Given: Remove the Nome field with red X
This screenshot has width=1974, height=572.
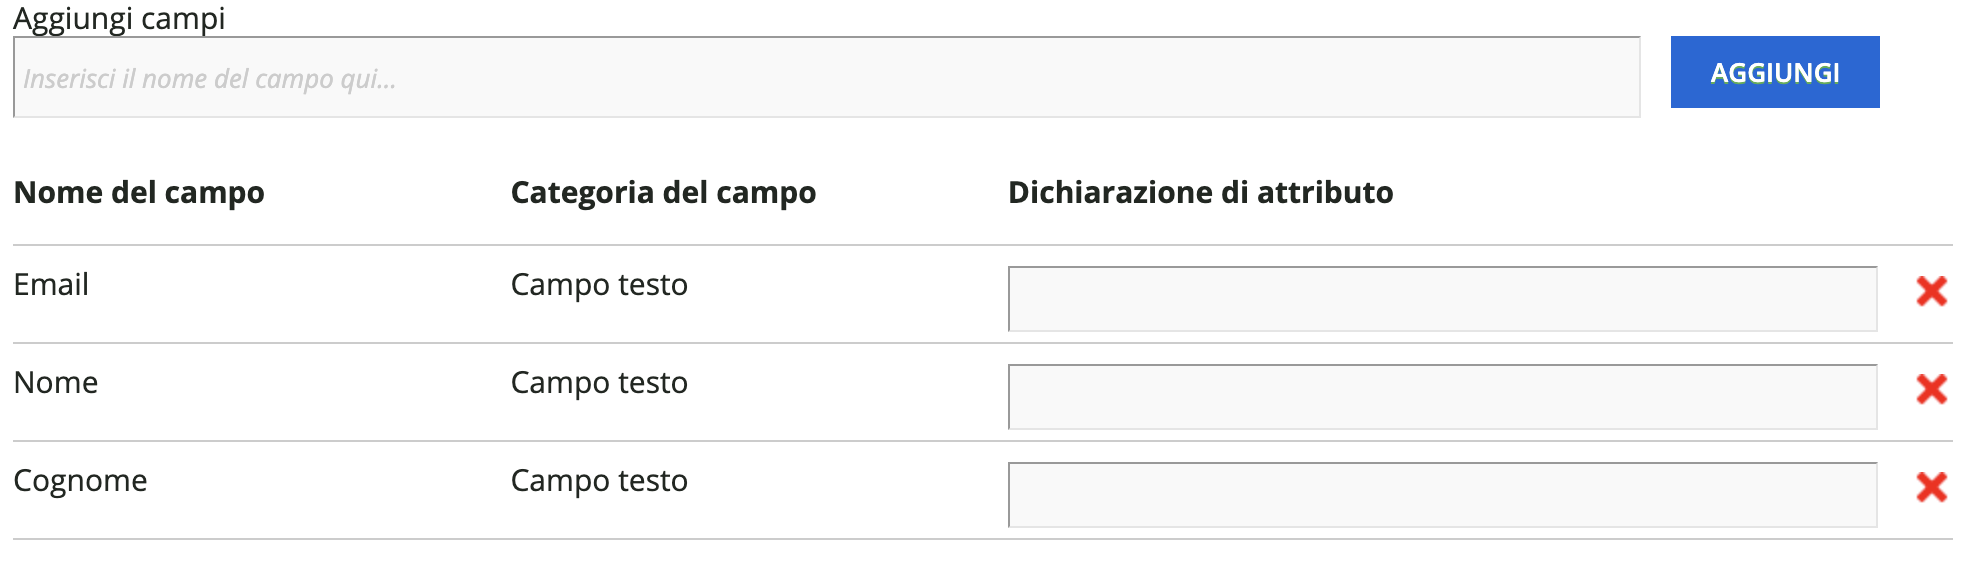Looking at the screenshot, I should (x=1931, y=389).
